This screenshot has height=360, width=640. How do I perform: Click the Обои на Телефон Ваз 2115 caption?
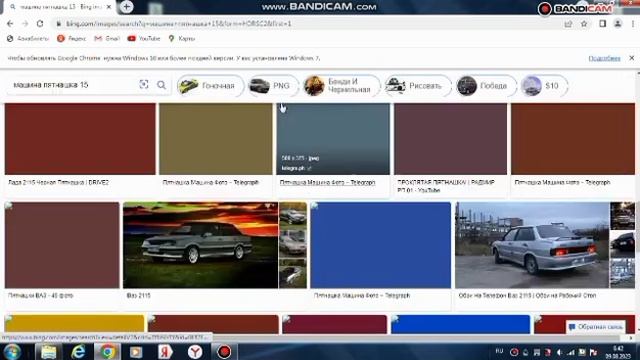pyautogui.click(x=527, y=295)
